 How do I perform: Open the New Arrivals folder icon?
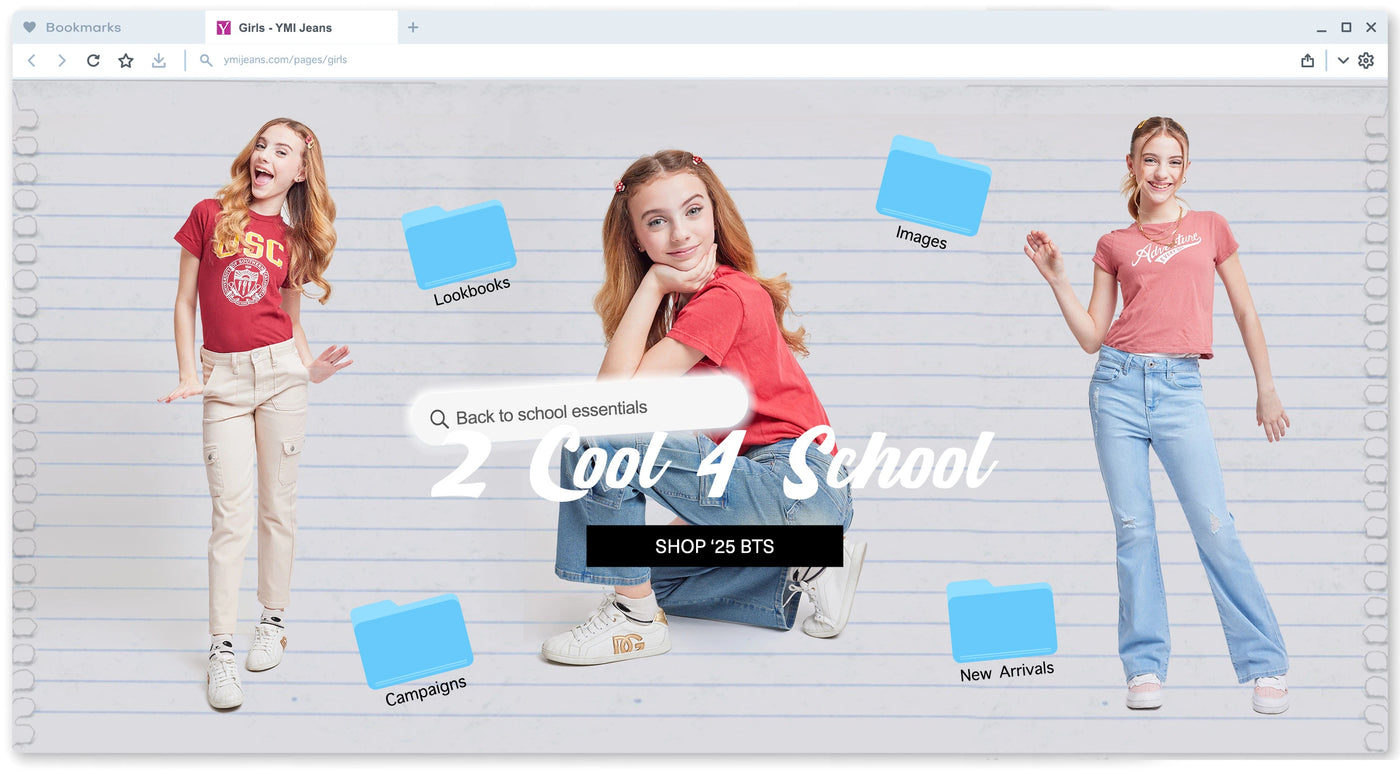(x=1002, y=621)
